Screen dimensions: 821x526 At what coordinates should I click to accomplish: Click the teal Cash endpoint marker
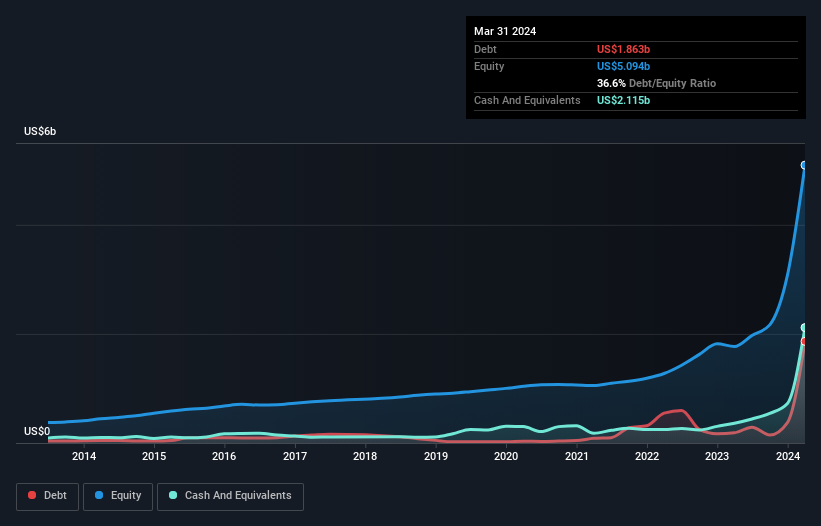[x=804, y=328]
